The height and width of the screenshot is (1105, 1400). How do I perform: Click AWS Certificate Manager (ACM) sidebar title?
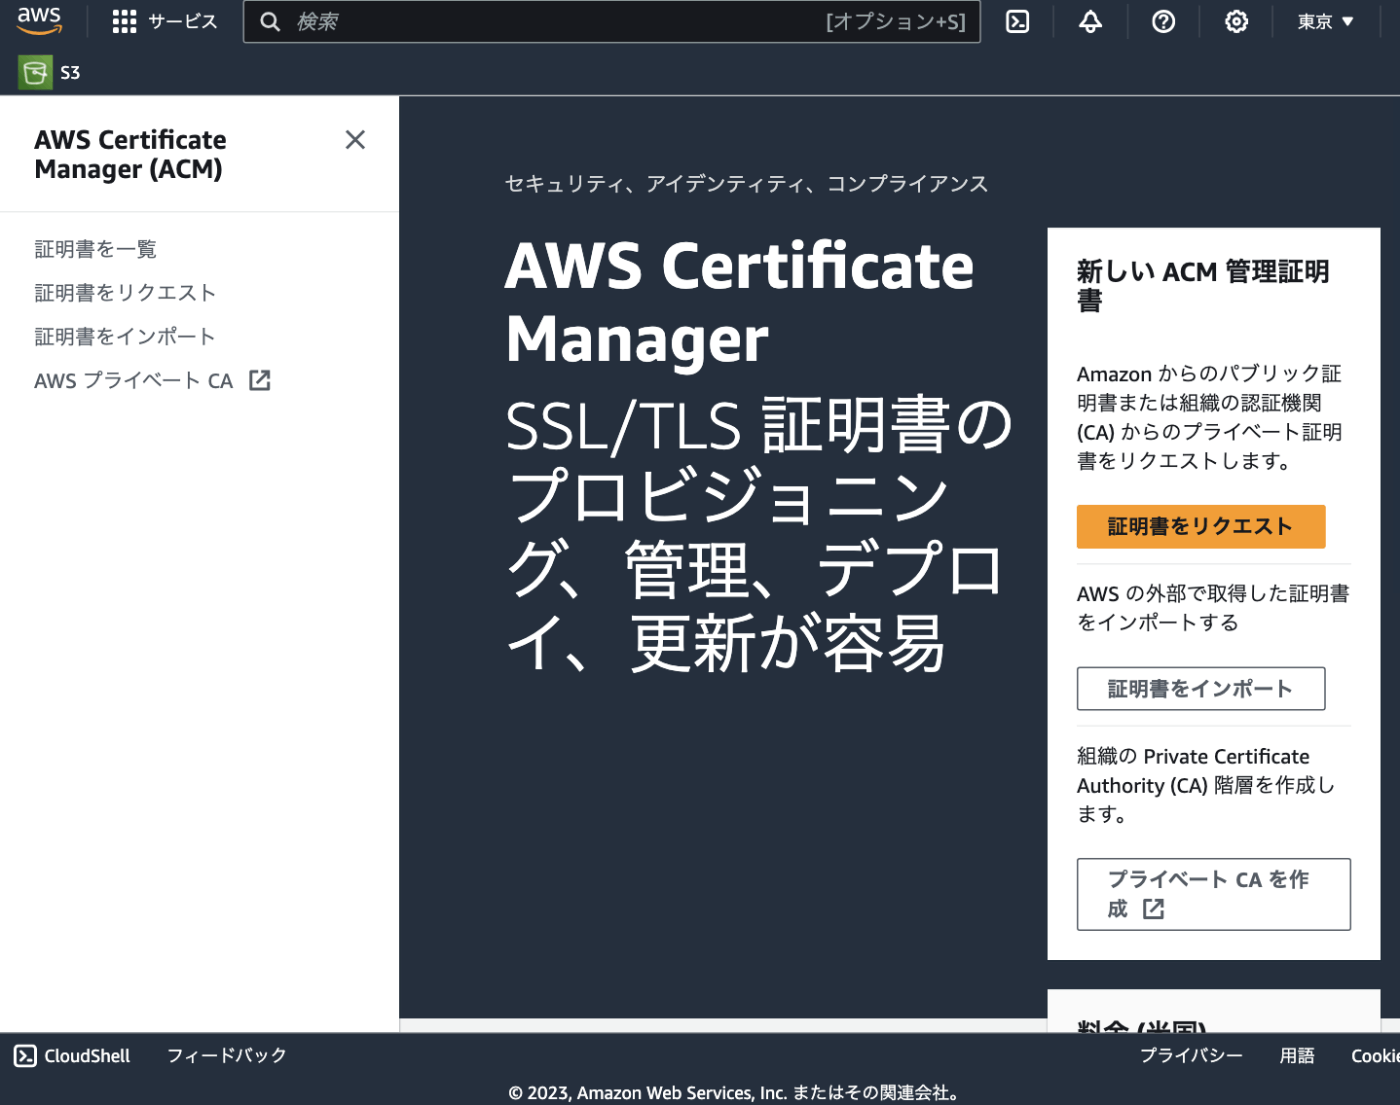pyautogui.click(x=130, y=155)
